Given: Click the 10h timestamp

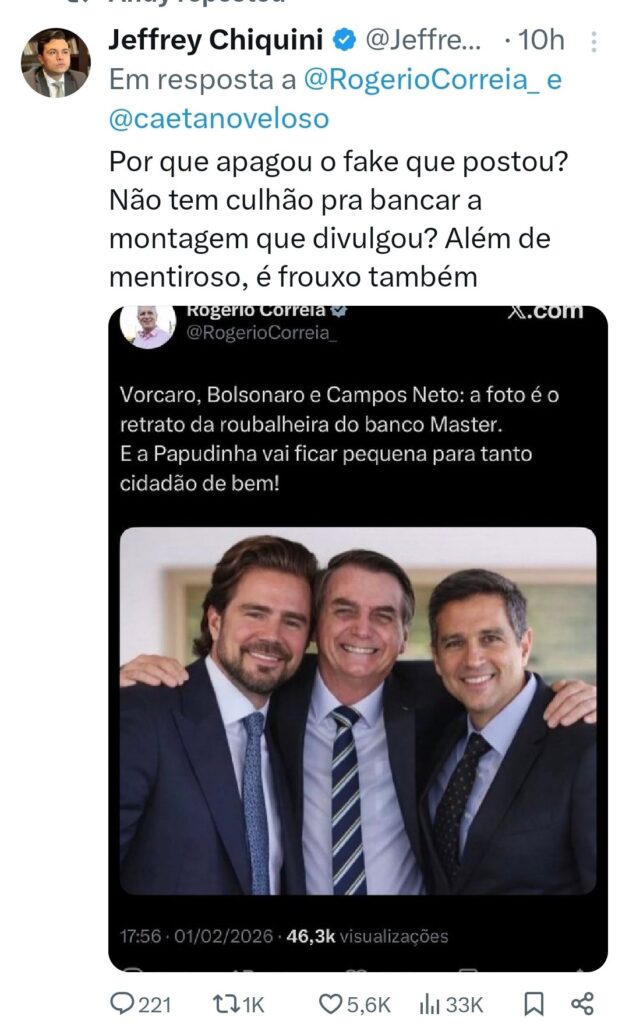Looking at the screenshot, I should [x=541, y=41].
